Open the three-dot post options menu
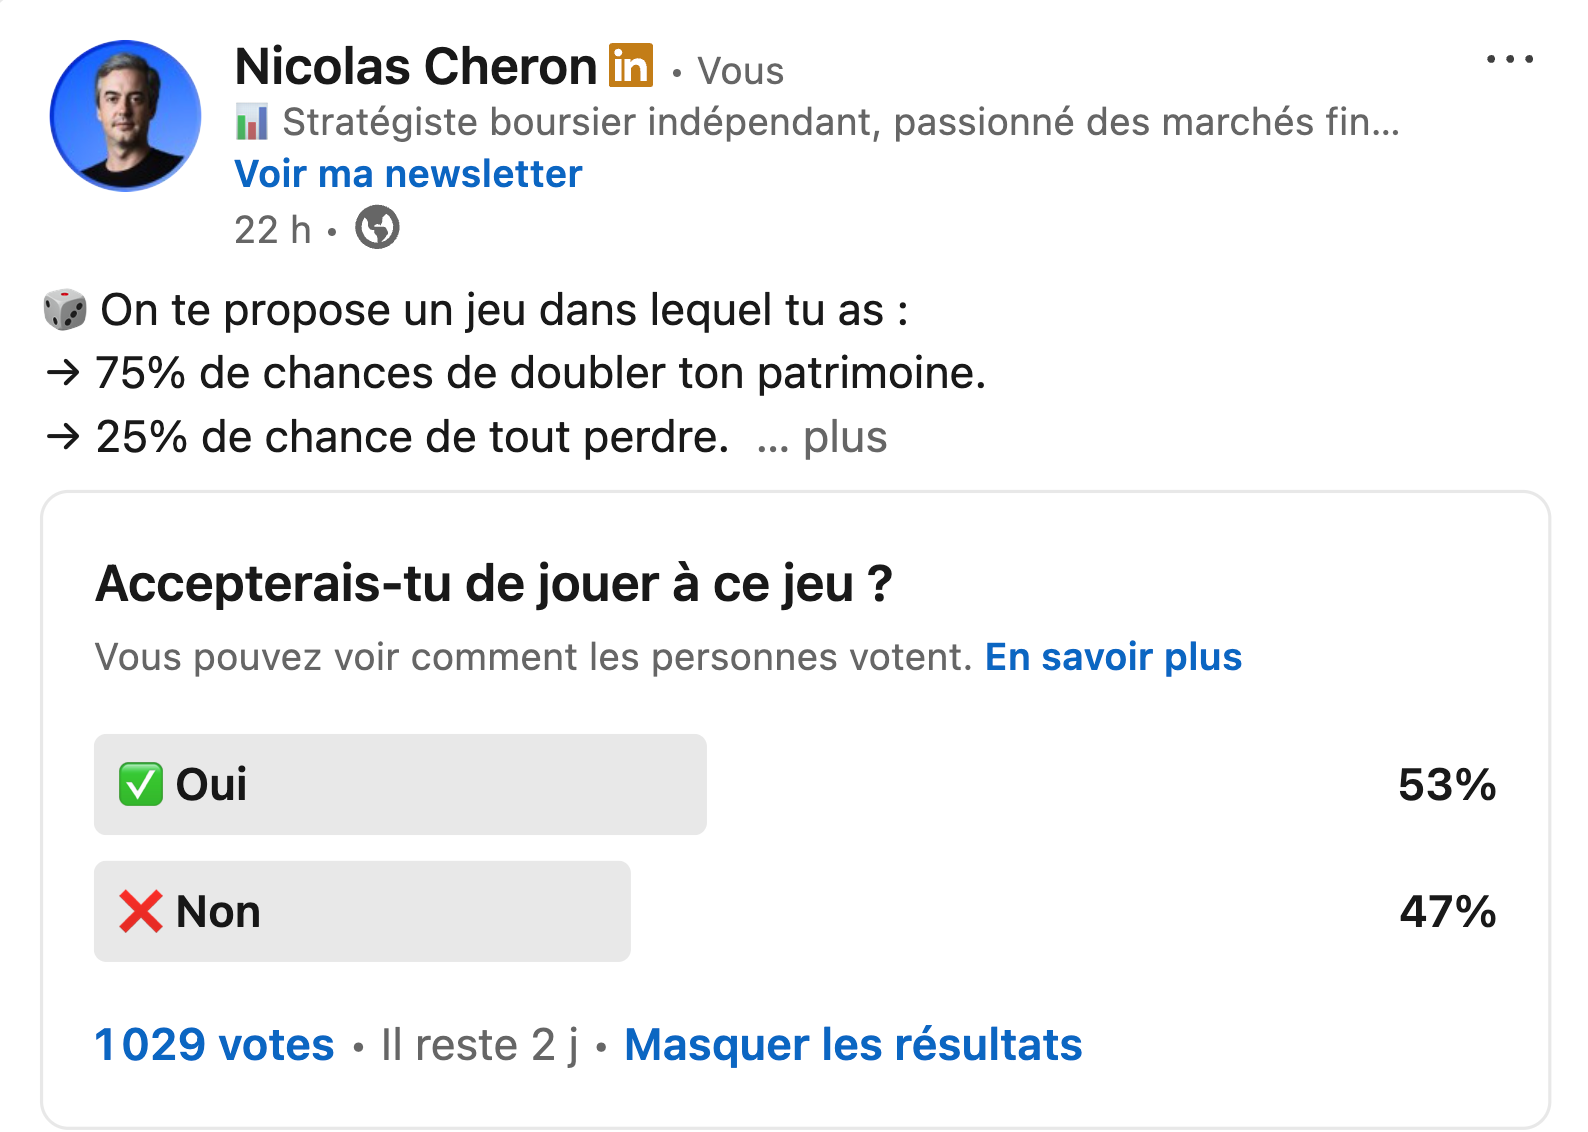 click(1509, 60)
